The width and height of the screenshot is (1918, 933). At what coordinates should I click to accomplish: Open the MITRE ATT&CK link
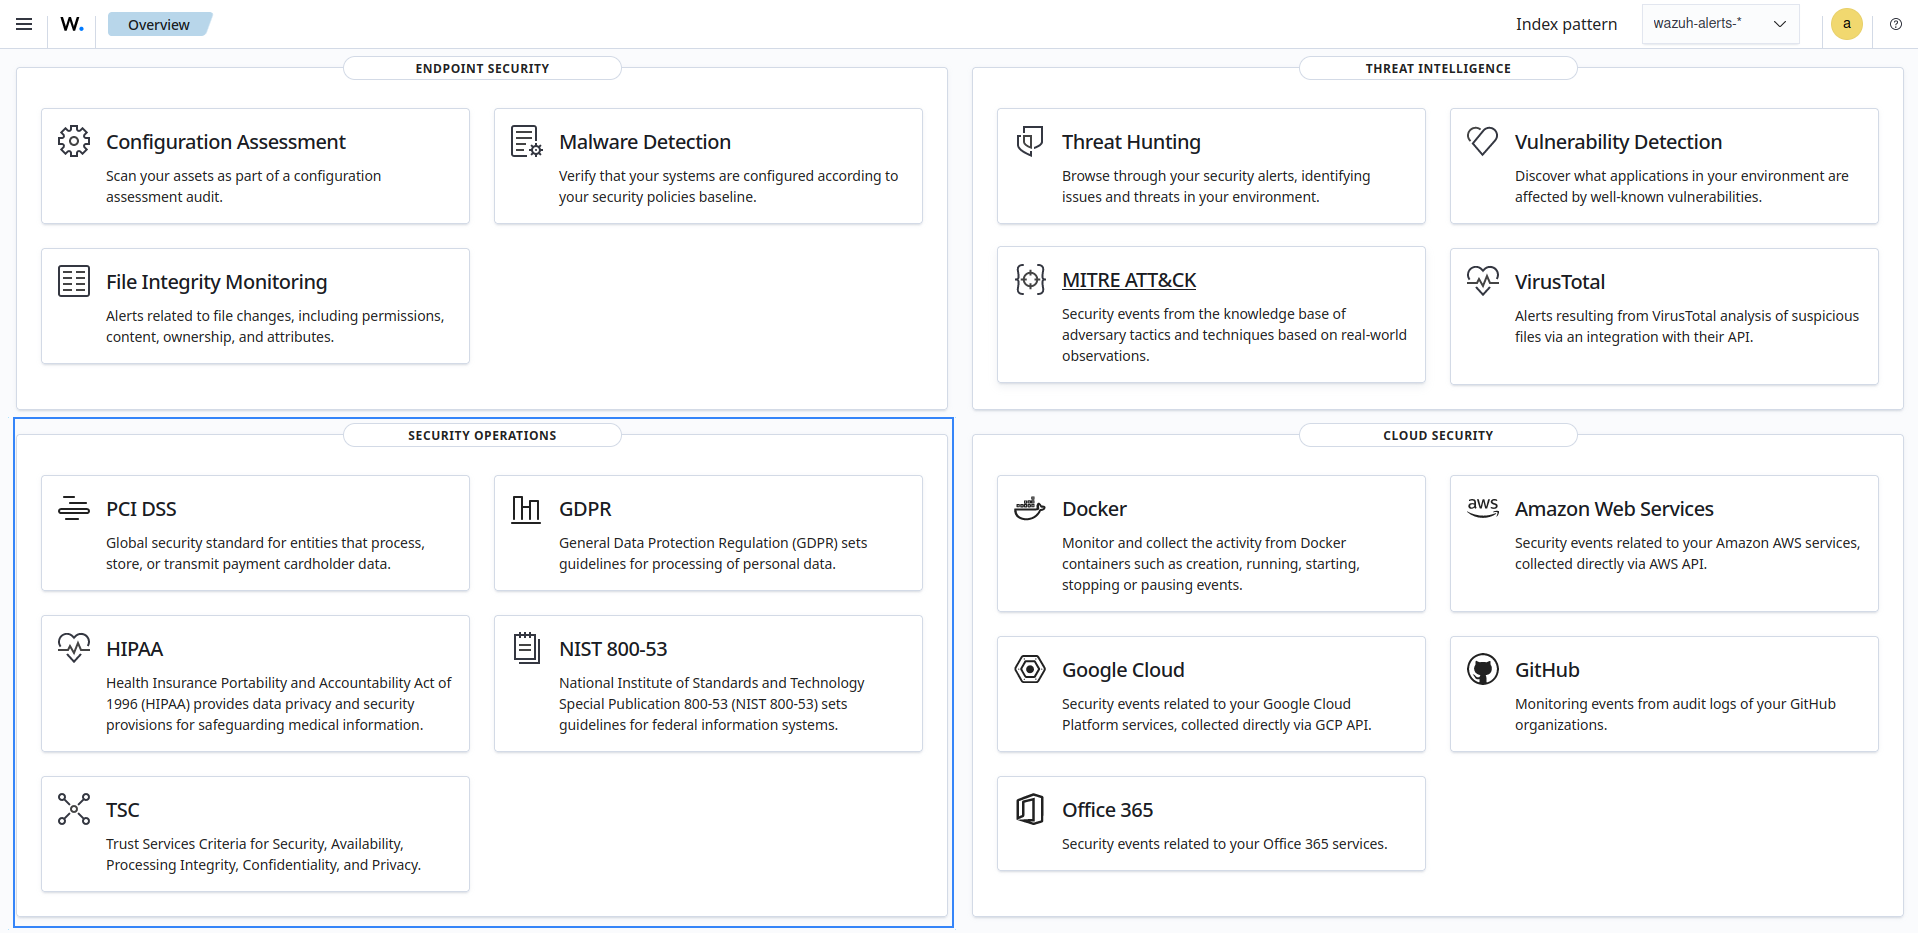click(x=1128, y=281)
